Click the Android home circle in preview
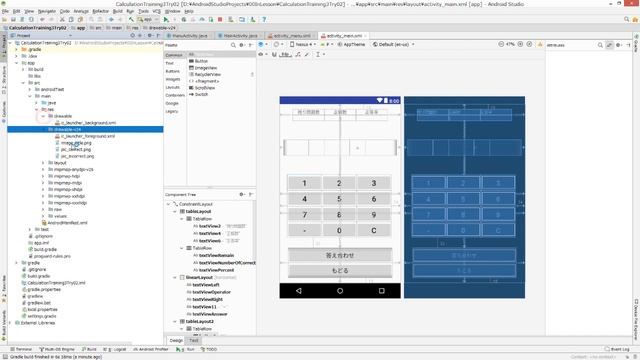 click(x=340, y=291)
